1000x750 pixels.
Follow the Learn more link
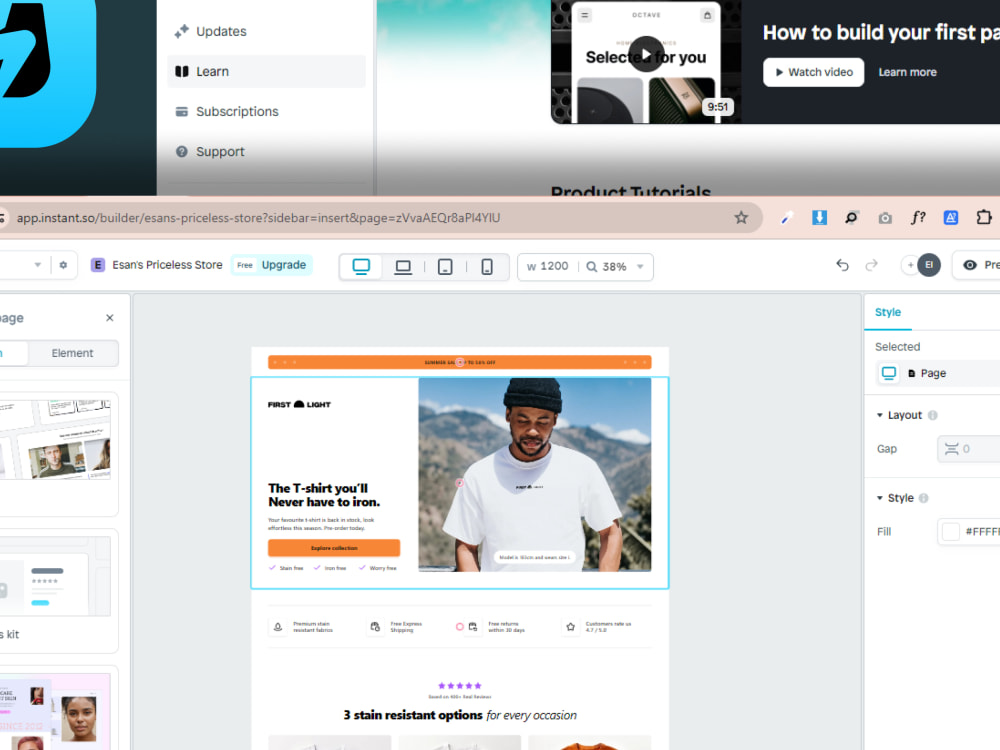907,72
